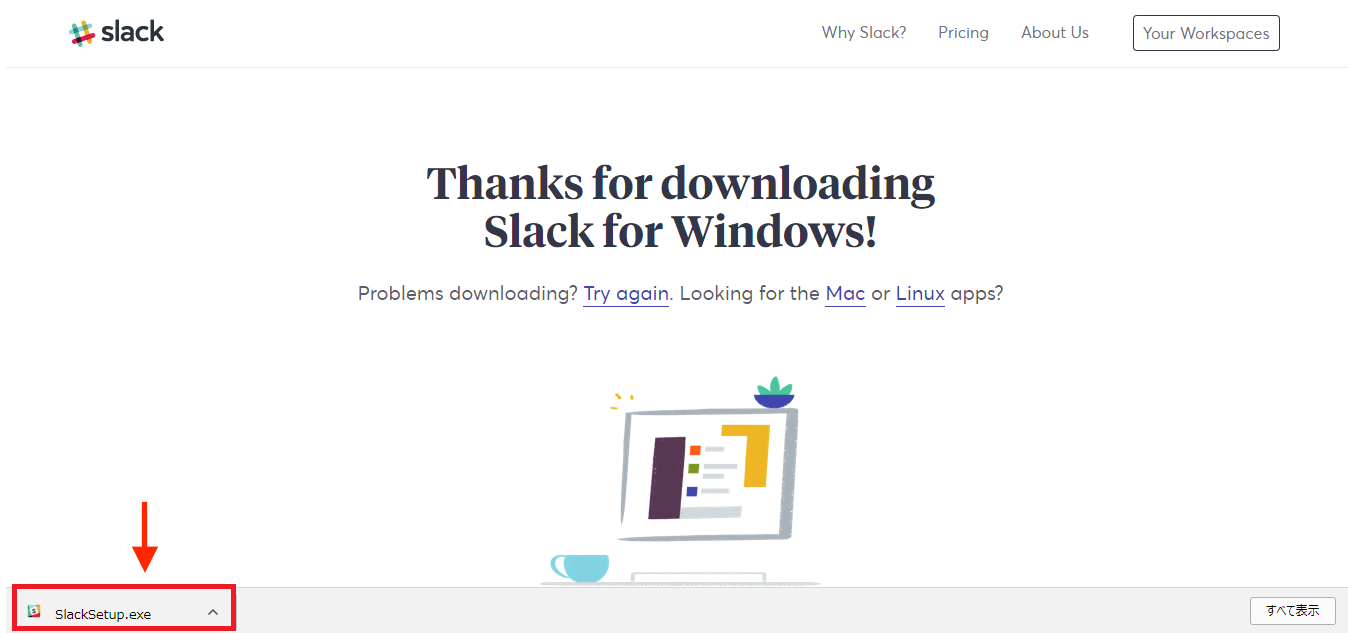Open the Mac apps download link
The image size is (1348, 633).
[845, 293]
